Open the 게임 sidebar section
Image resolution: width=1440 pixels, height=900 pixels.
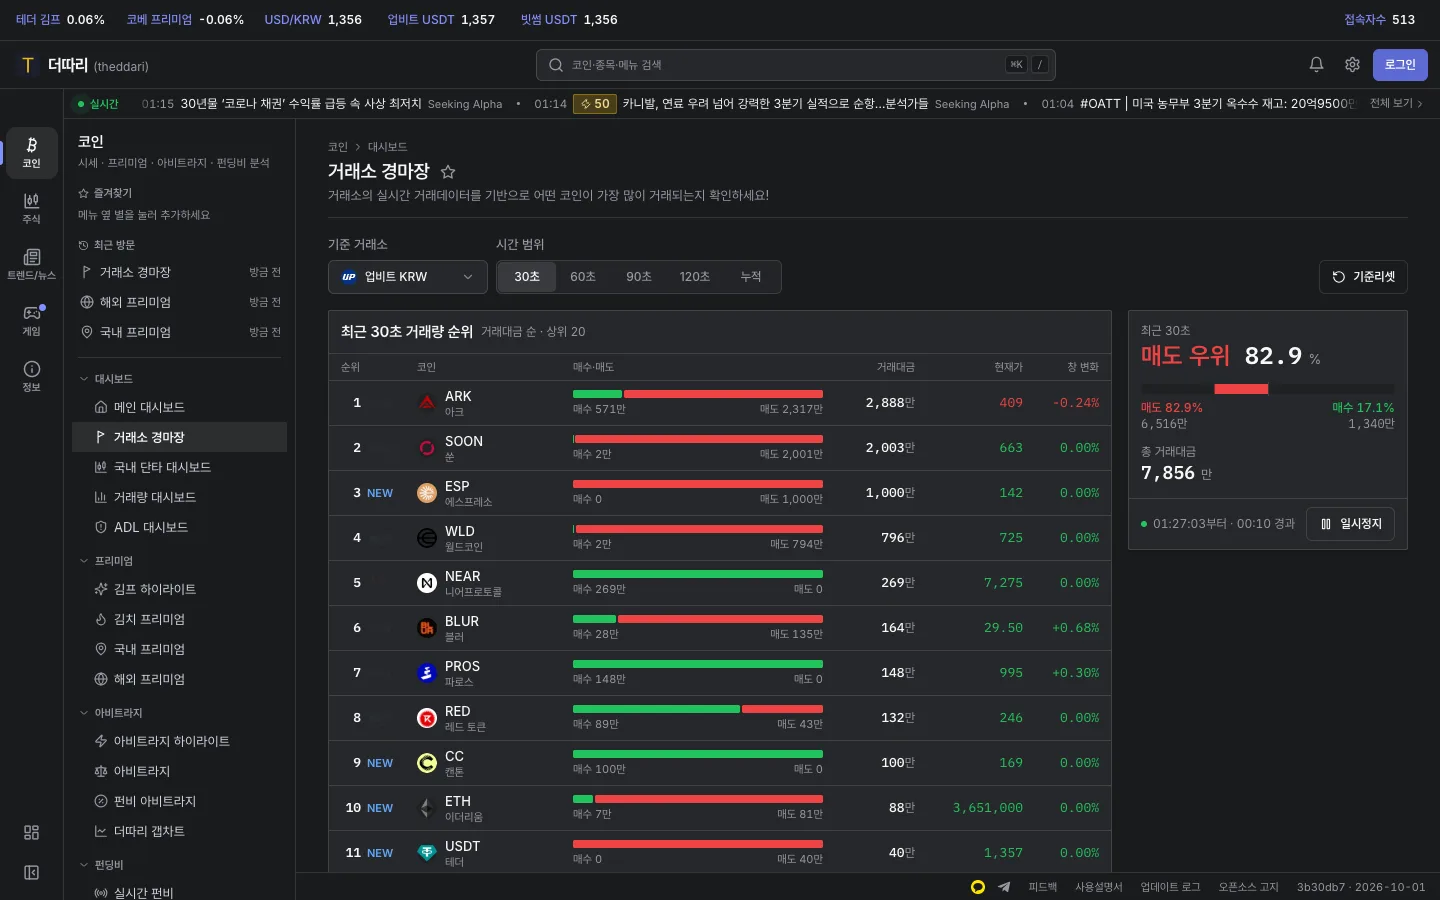point(32,321)
